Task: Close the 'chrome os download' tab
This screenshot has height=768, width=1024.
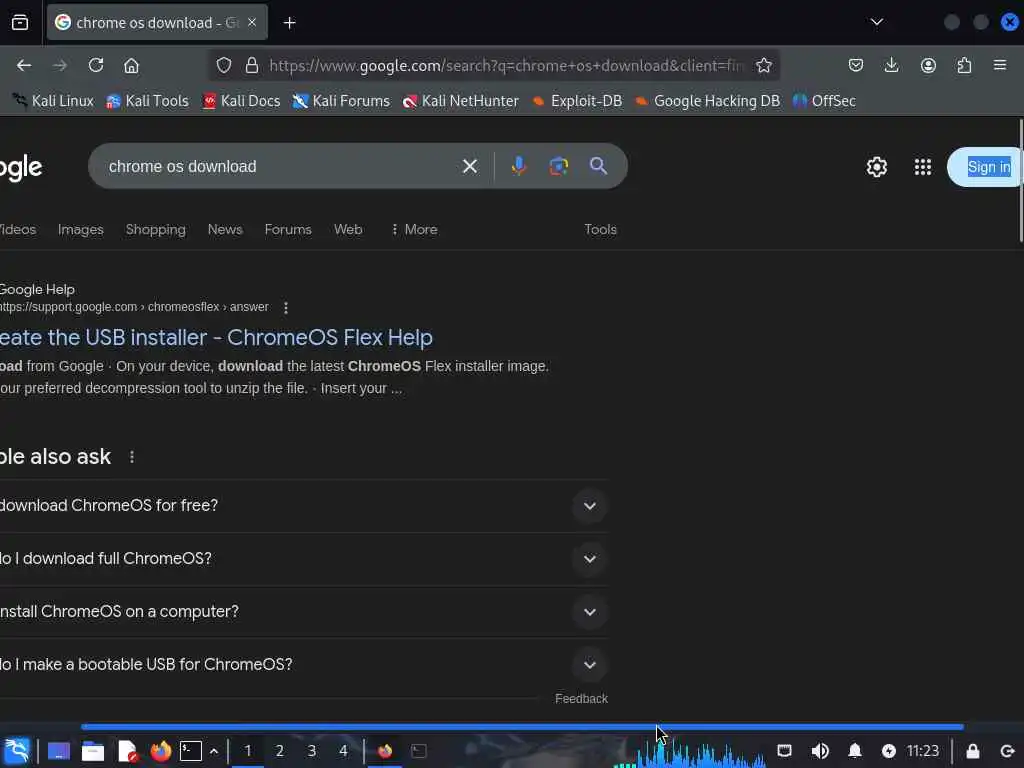Action: [252, 22]
